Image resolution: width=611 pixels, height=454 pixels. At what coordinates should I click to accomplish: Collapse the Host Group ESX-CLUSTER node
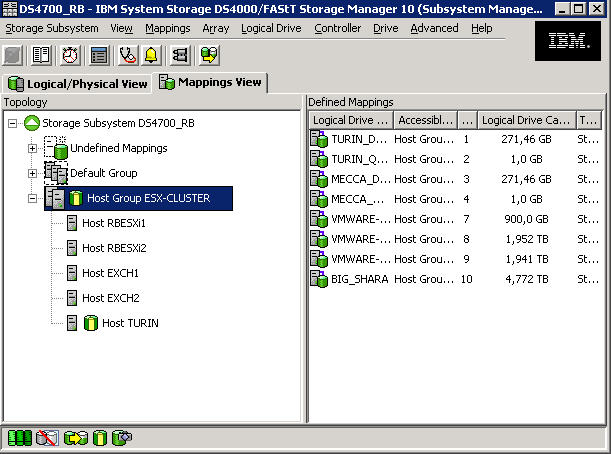coord(32,198)
